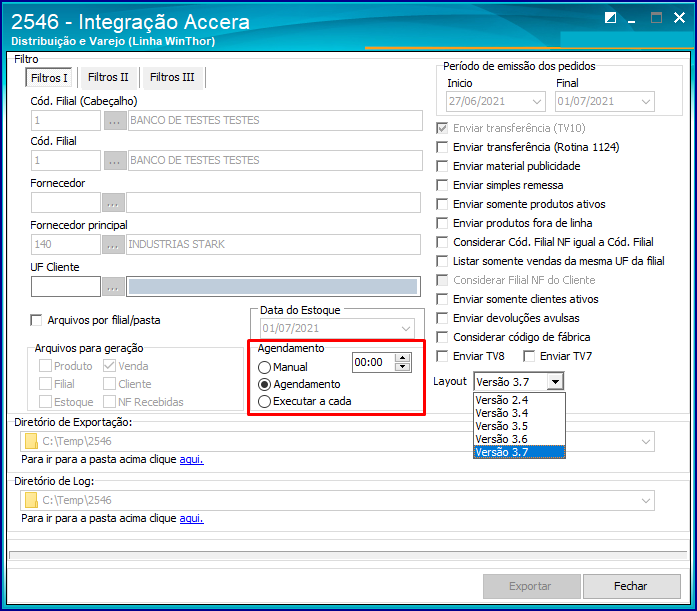Enable Enviar somente clientes ativos
The image size is (697, 611).
point(442,300)
